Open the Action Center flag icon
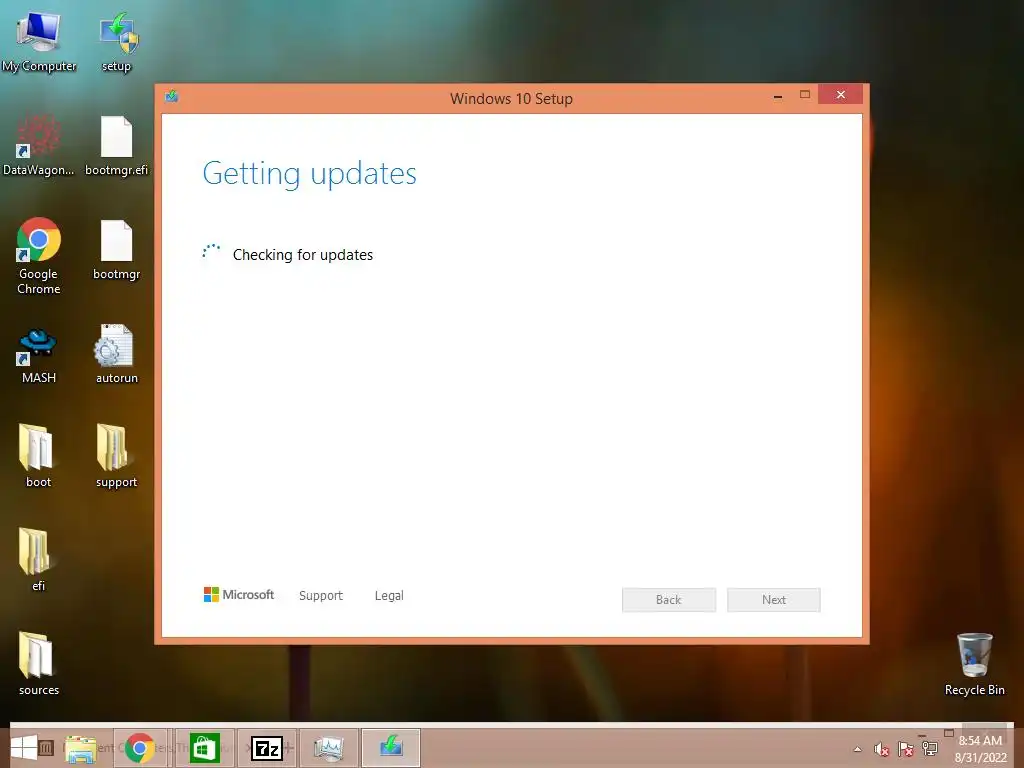1024x768 pixels. (x=906, y=750)
